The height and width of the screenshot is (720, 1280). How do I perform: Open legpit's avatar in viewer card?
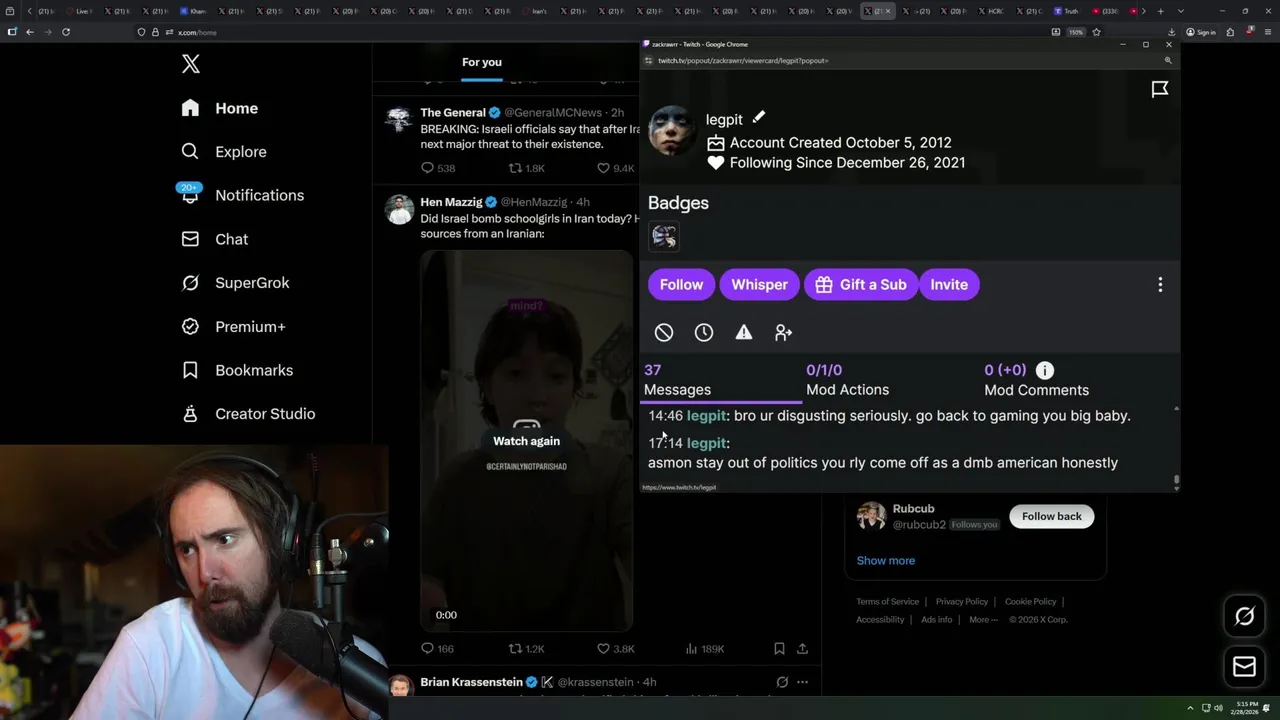(672, 130)
